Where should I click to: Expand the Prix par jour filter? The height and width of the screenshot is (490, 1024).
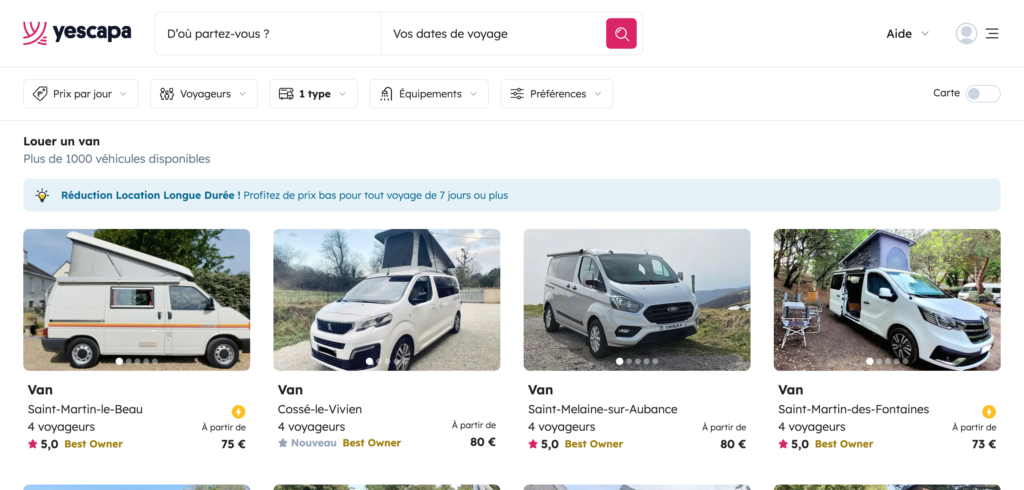(x=81, y=94)
